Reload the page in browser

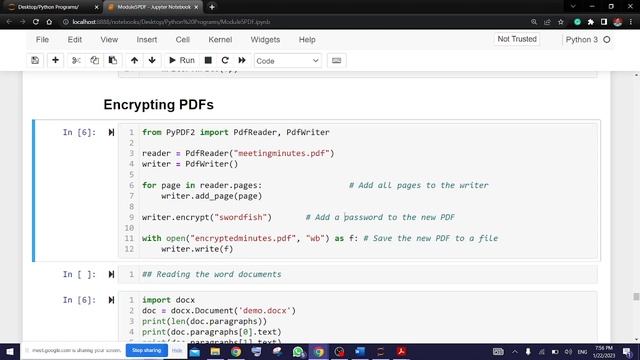coord(36,22)
